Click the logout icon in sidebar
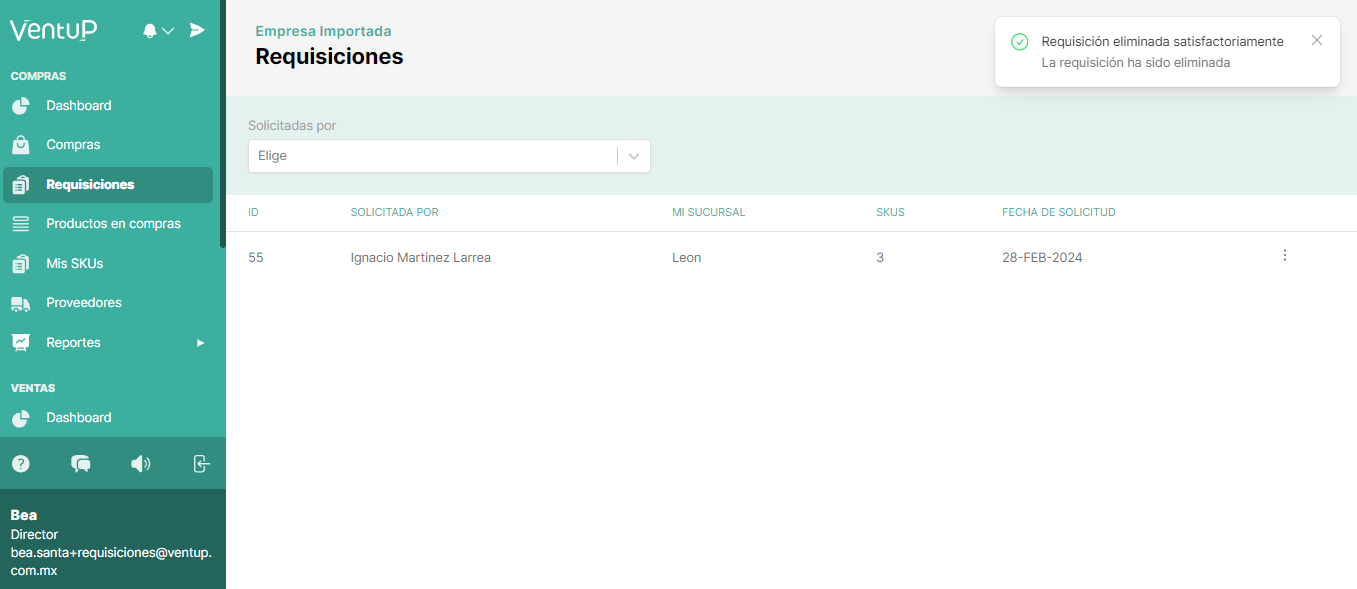 (x=201, y=463)
